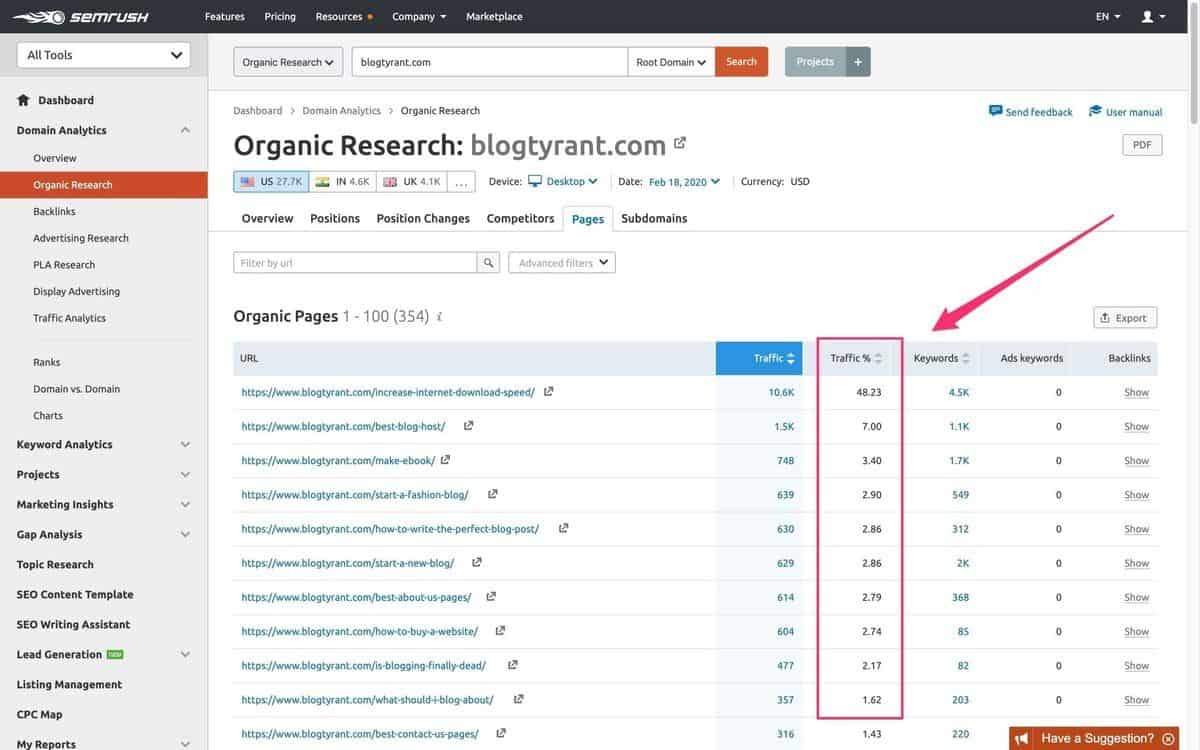
Task: Switch to the Overview tab
Action: pyautogui.click(x=267, y=218)
